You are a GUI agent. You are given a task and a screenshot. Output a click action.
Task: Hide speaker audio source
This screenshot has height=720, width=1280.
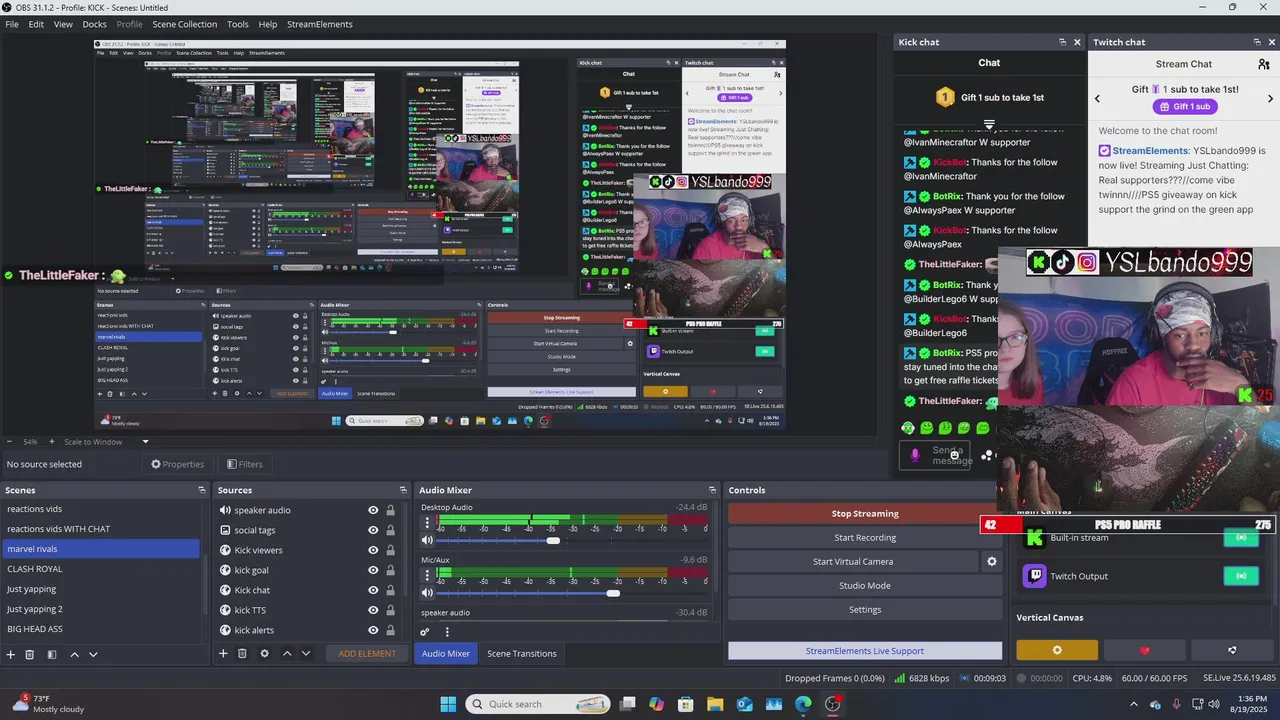pyautogui.click(x=373, y=510)
